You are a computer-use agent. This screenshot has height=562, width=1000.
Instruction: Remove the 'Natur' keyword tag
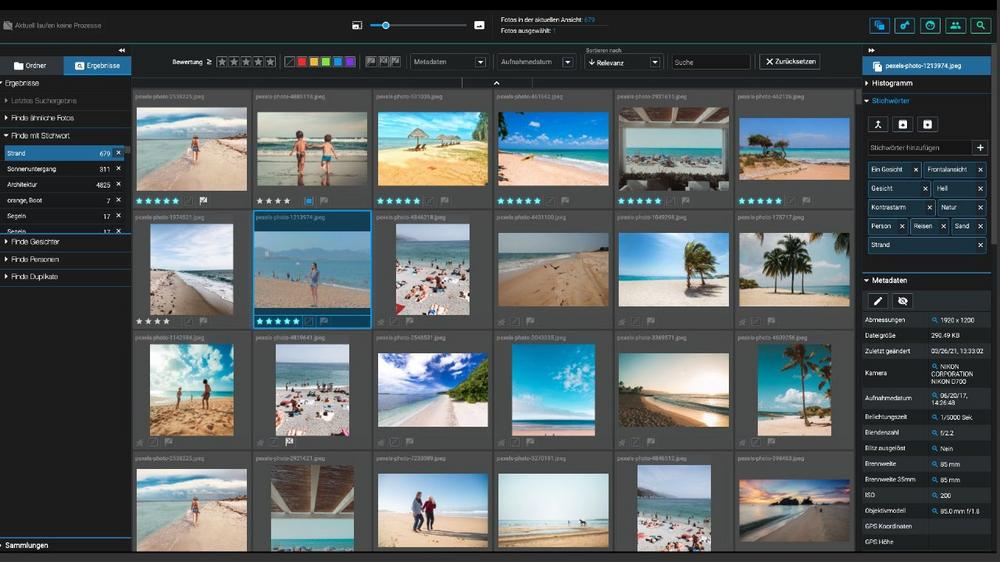point(980,207)
